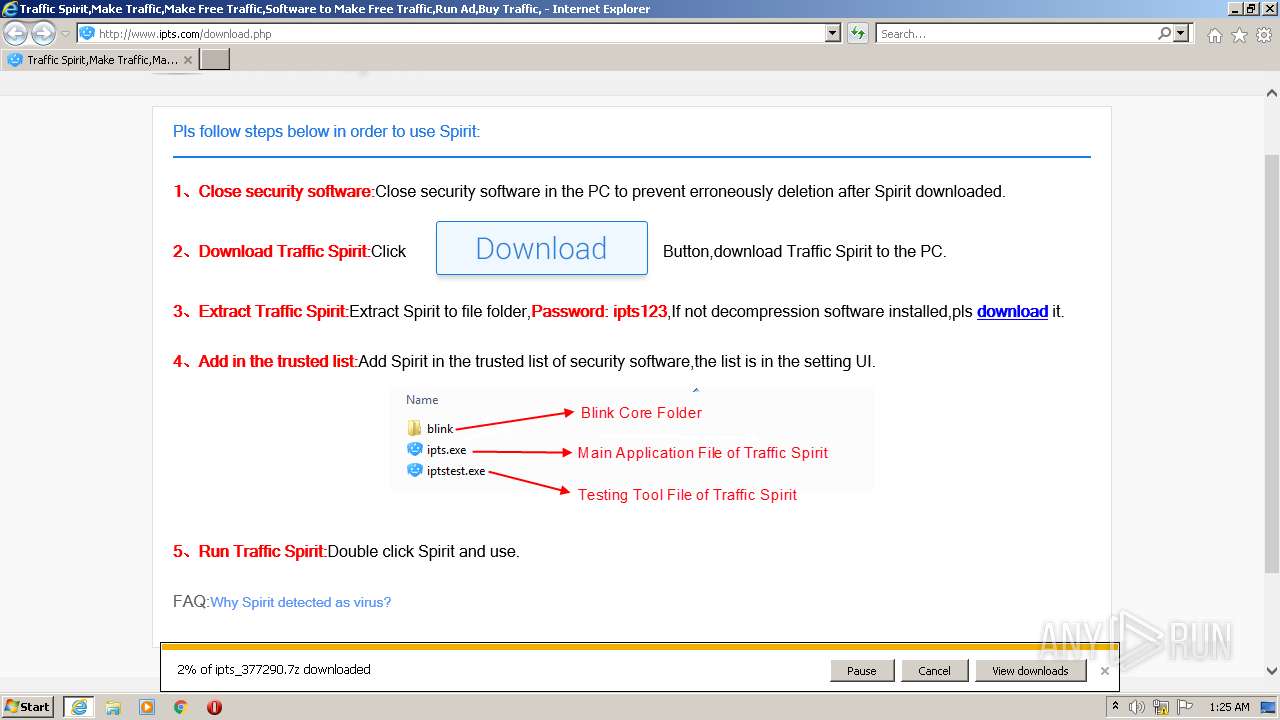This screenshot has width=1280, height=720.
Task: Open the file explorer taskbar icon
Action: [x=113, y=707]
